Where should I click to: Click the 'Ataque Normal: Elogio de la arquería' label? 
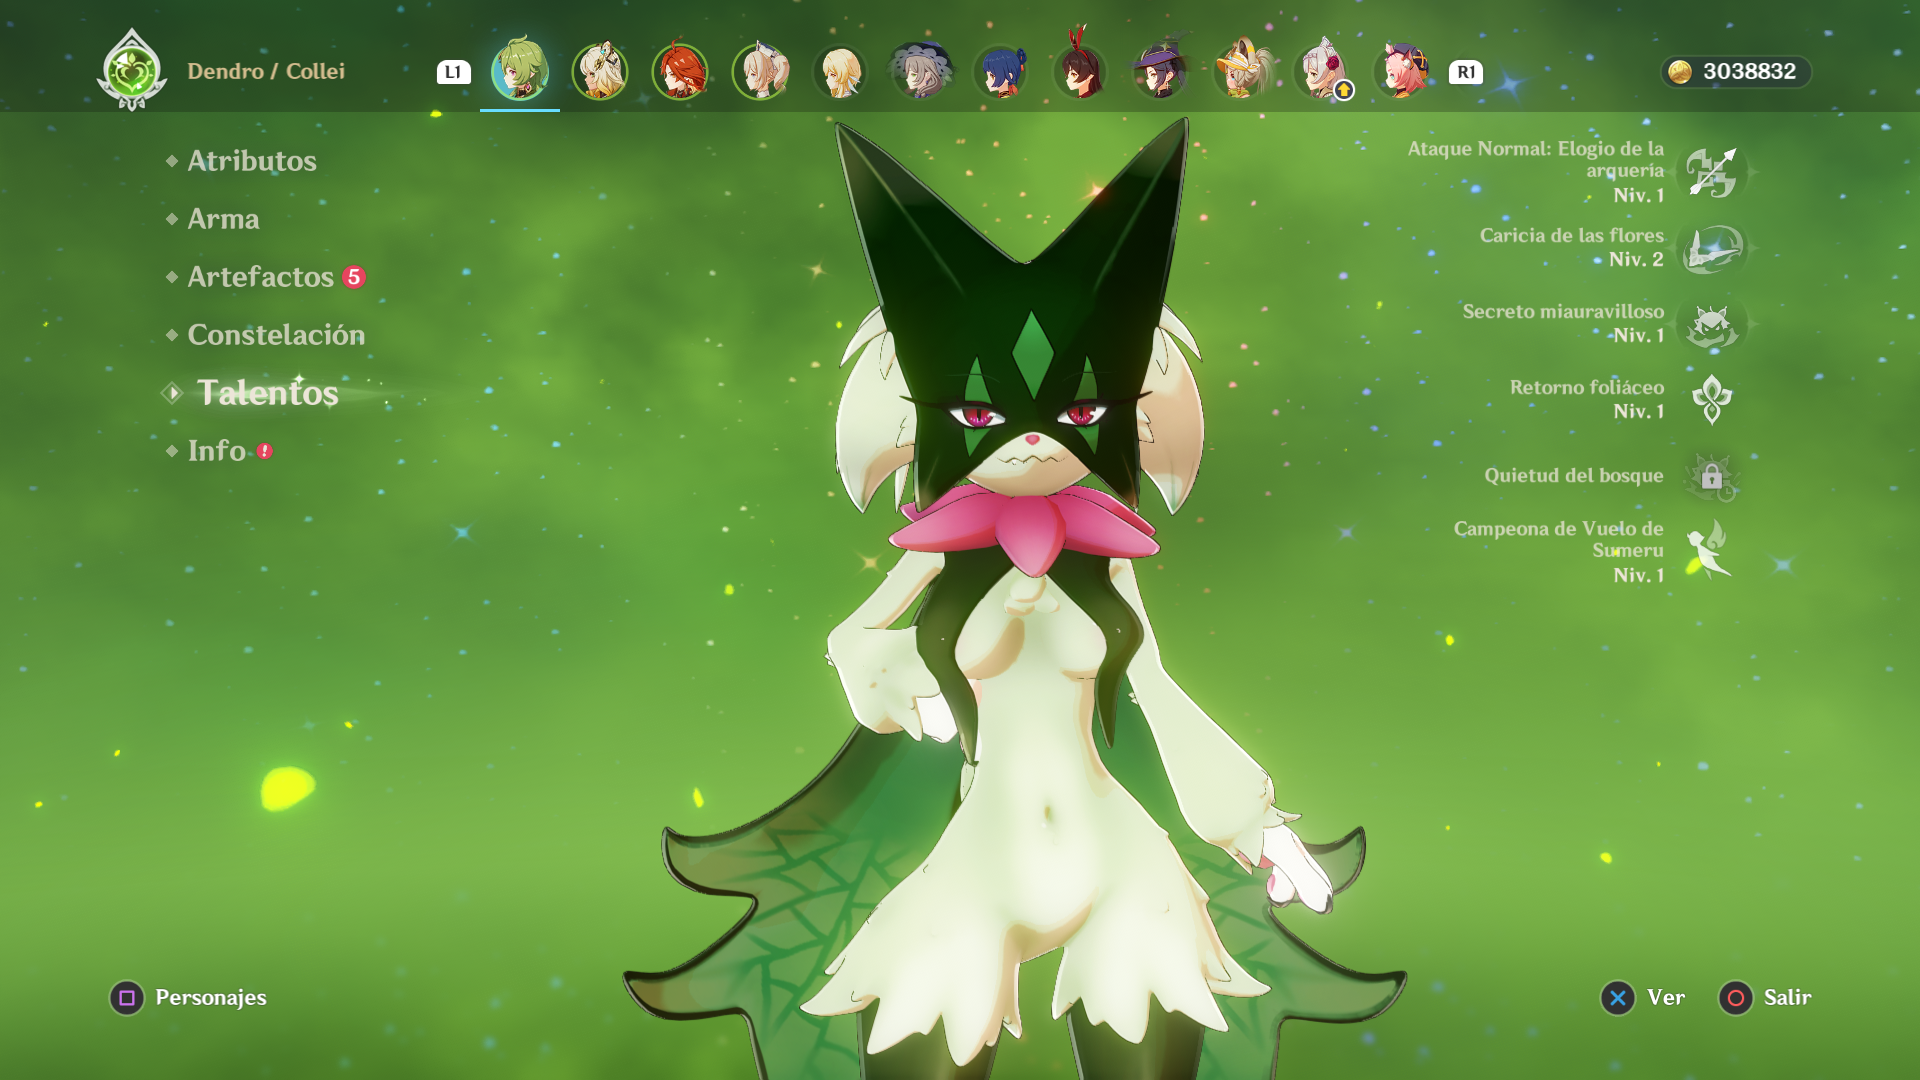click(x=1536, y=159)
